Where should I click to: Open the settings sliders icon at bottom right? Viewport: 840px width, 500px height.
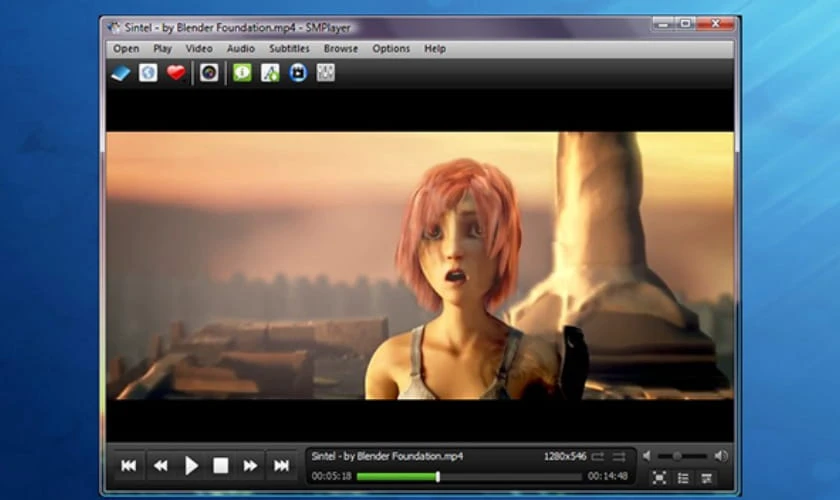707,477
